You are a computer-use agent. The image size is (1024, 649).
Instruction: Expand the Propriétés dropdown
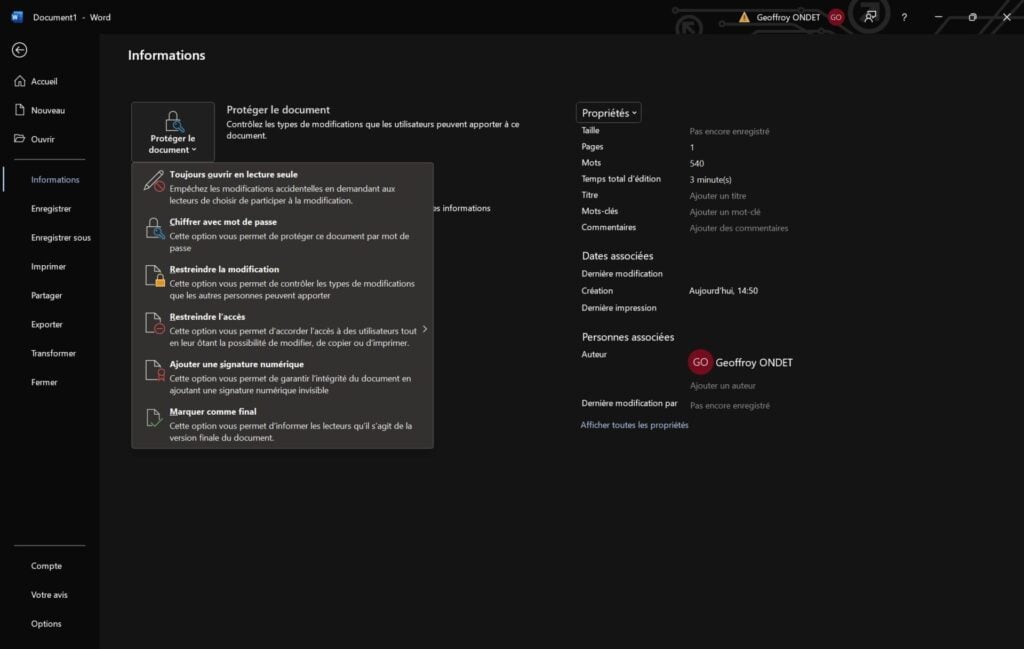[x=609, y=112]
